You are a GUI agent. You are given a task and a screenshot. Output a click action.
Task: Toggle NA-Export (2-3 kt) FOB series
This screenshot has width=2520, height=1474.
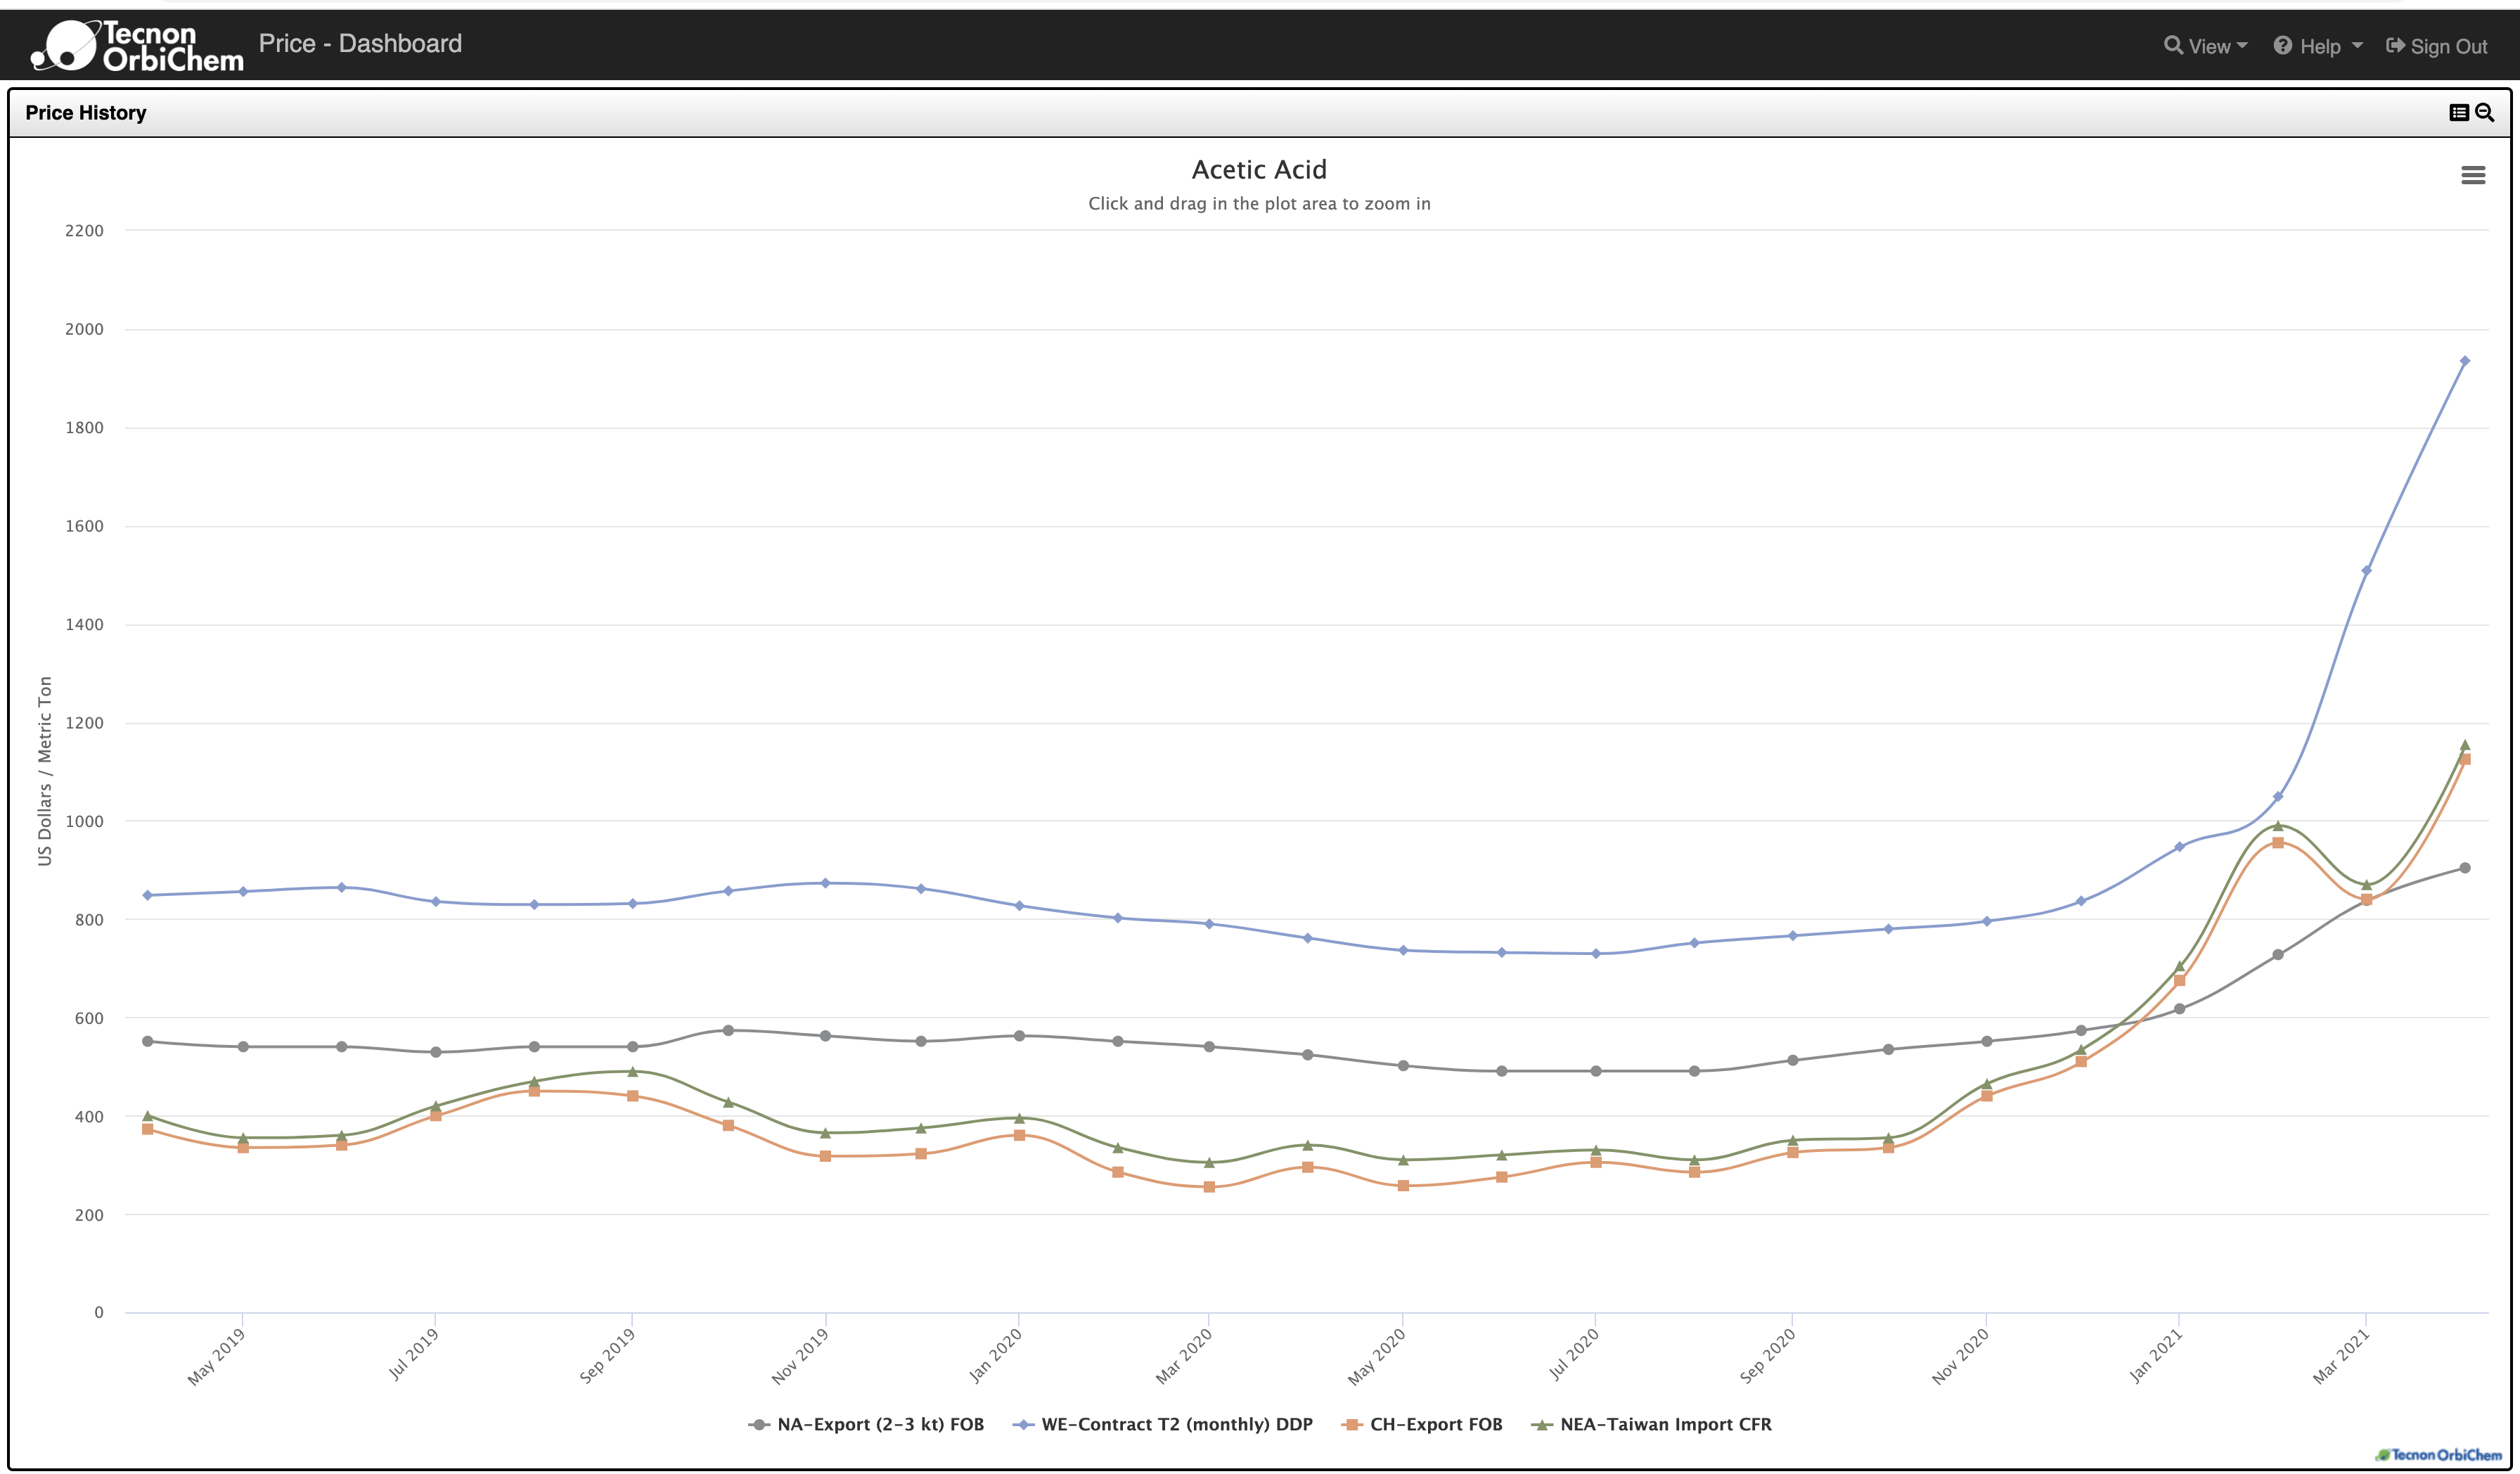(x=866, y=1424)
